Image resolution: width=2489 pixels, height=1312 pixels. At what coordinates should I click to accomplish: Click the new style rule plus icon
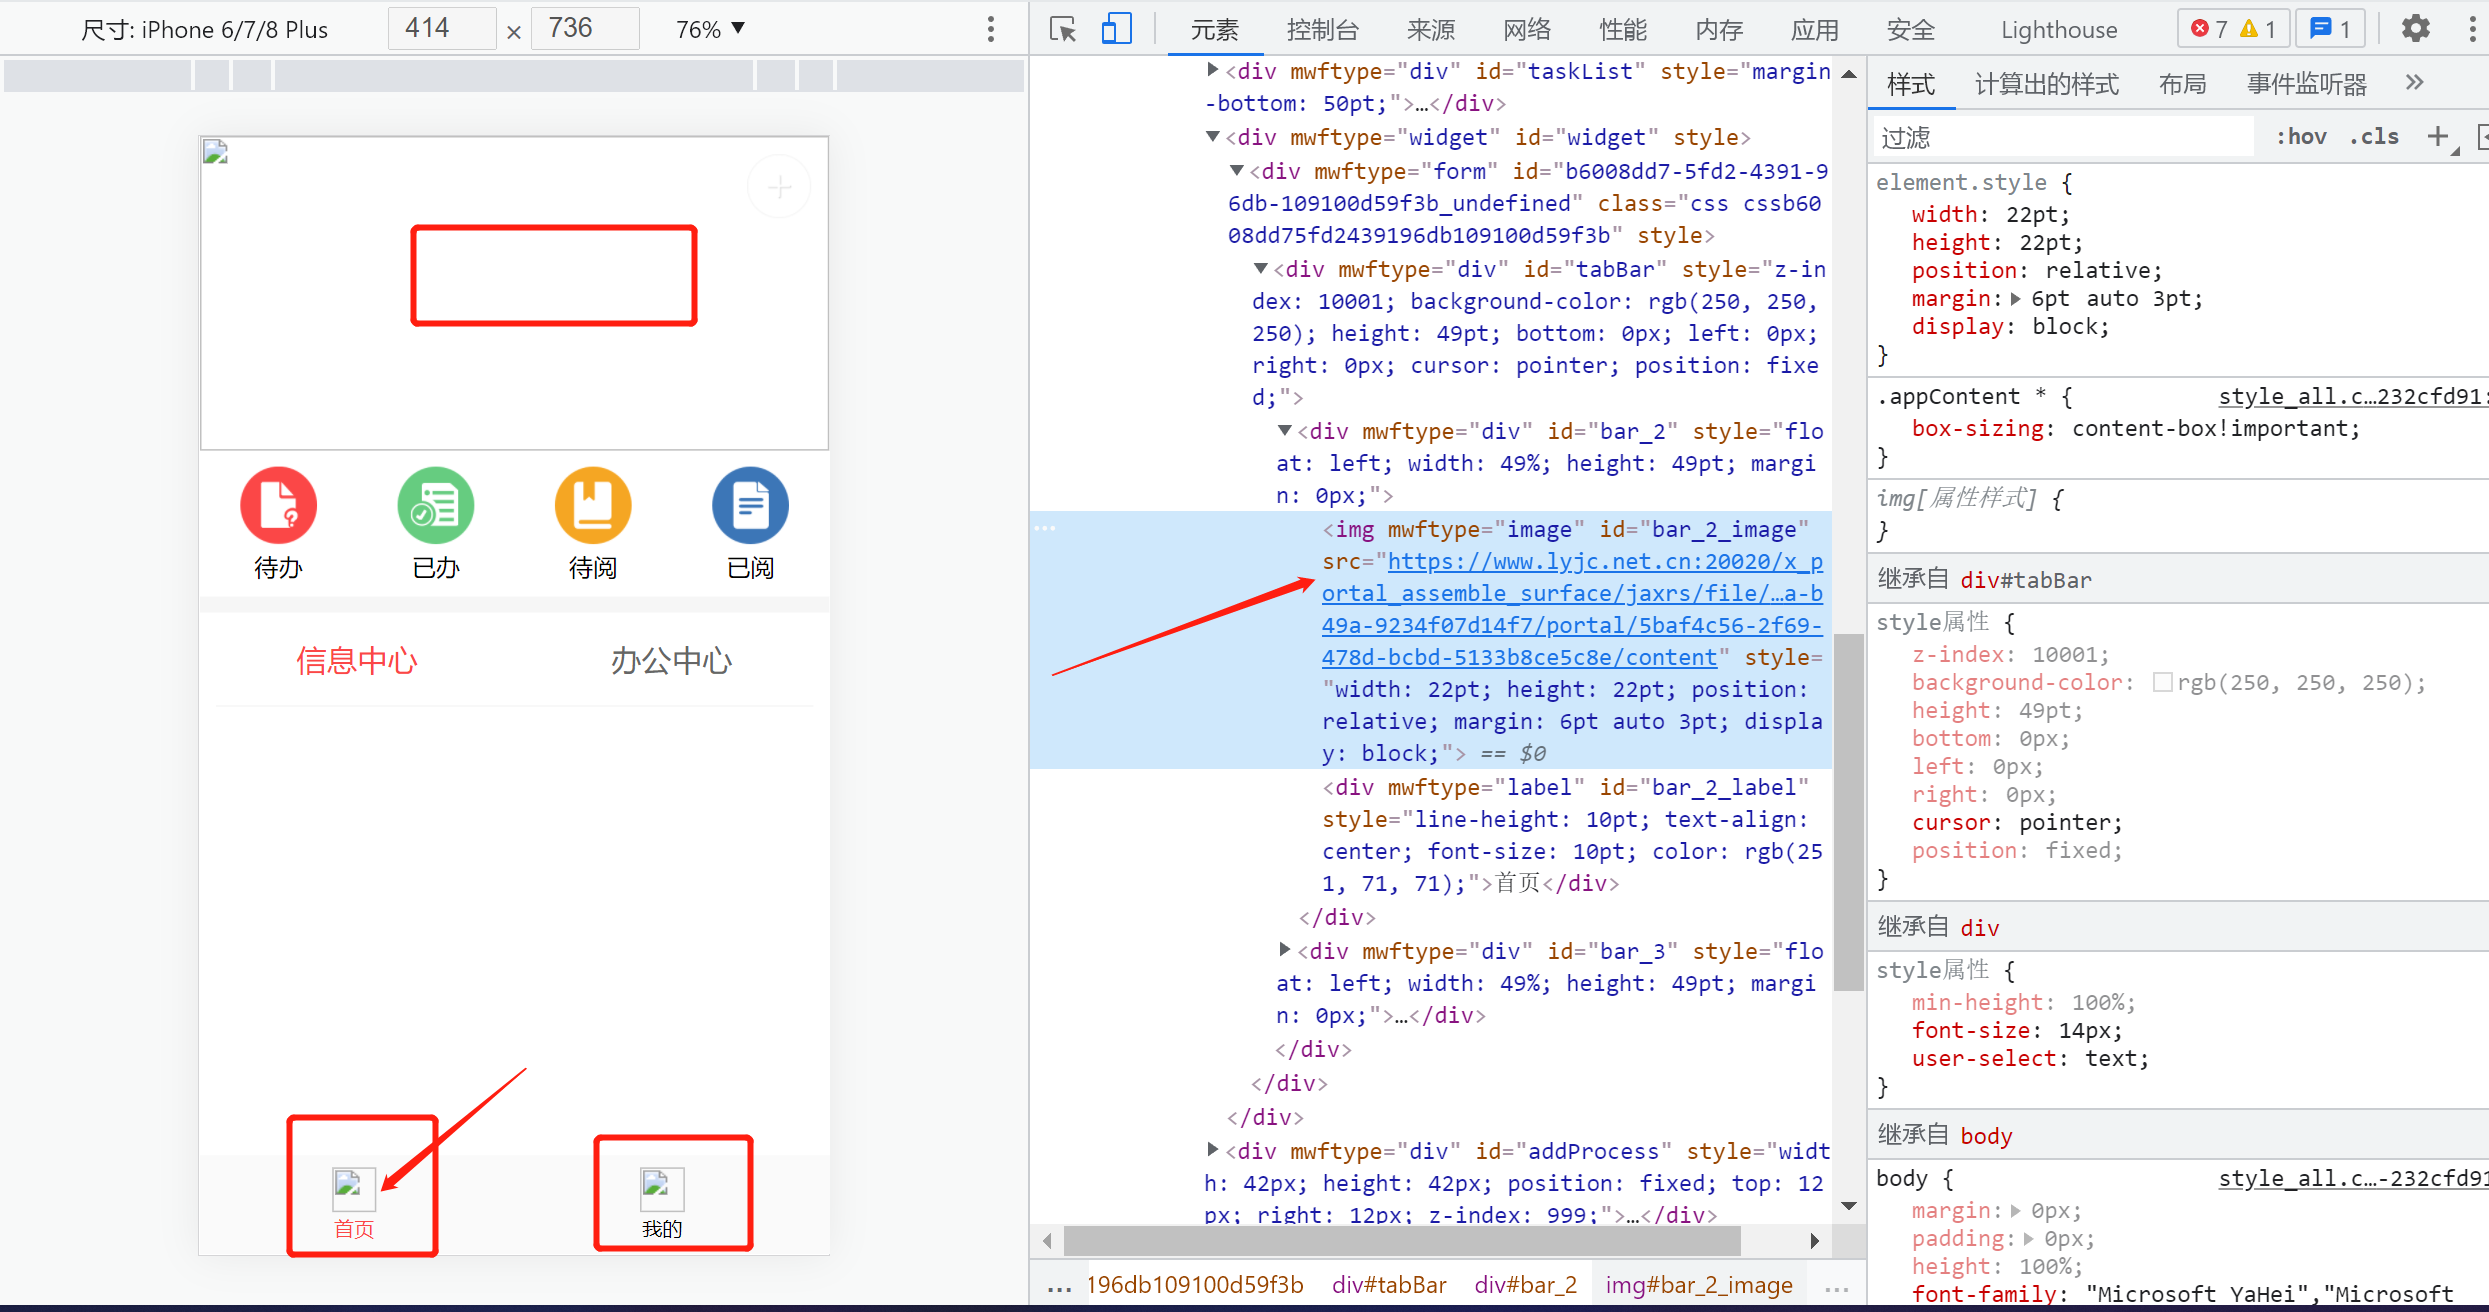pyautogui.click(x=2438, y=137)
